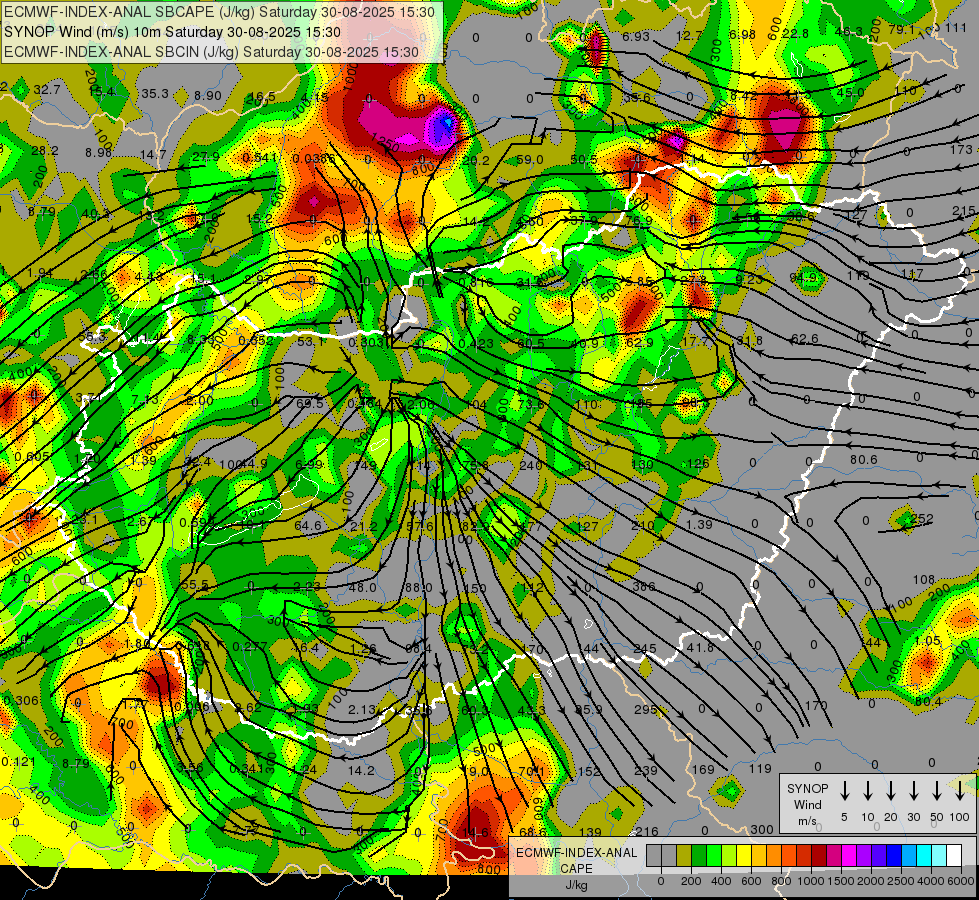Click the '69.5' value on the map

pyautogui.click(x=310, y=403)
